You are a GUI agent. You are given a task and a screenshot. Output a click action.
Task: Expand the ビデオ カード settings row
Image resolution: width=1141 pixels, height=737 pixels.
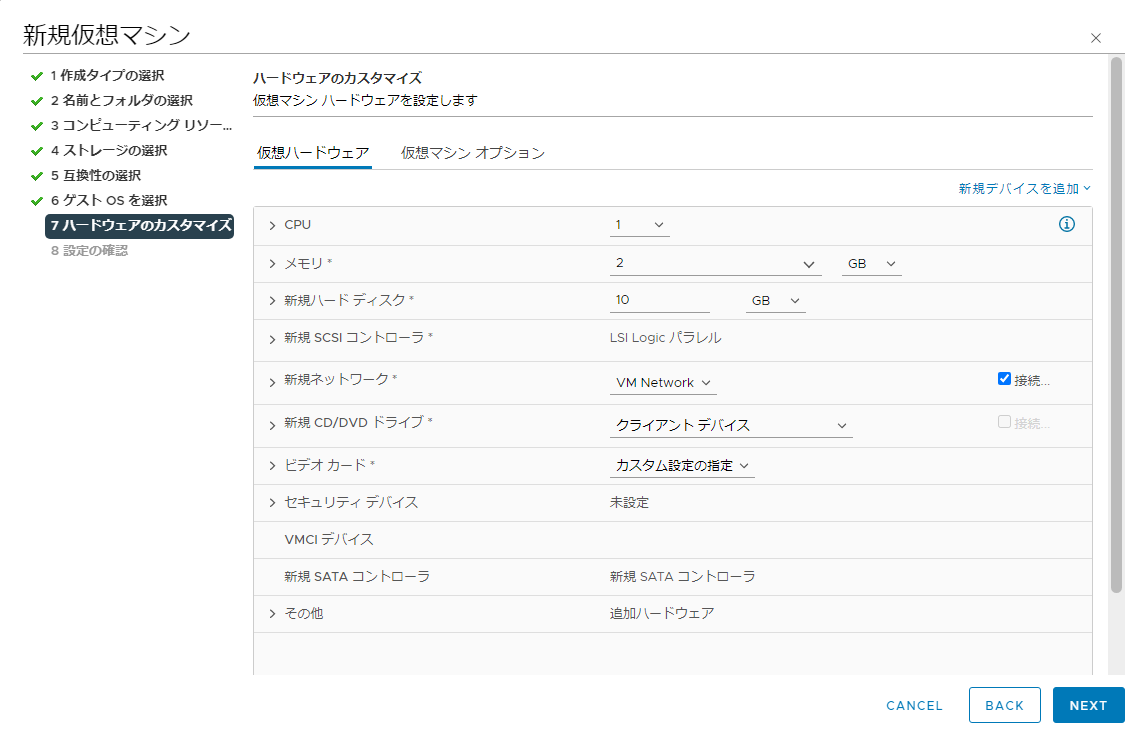point(272,466)
